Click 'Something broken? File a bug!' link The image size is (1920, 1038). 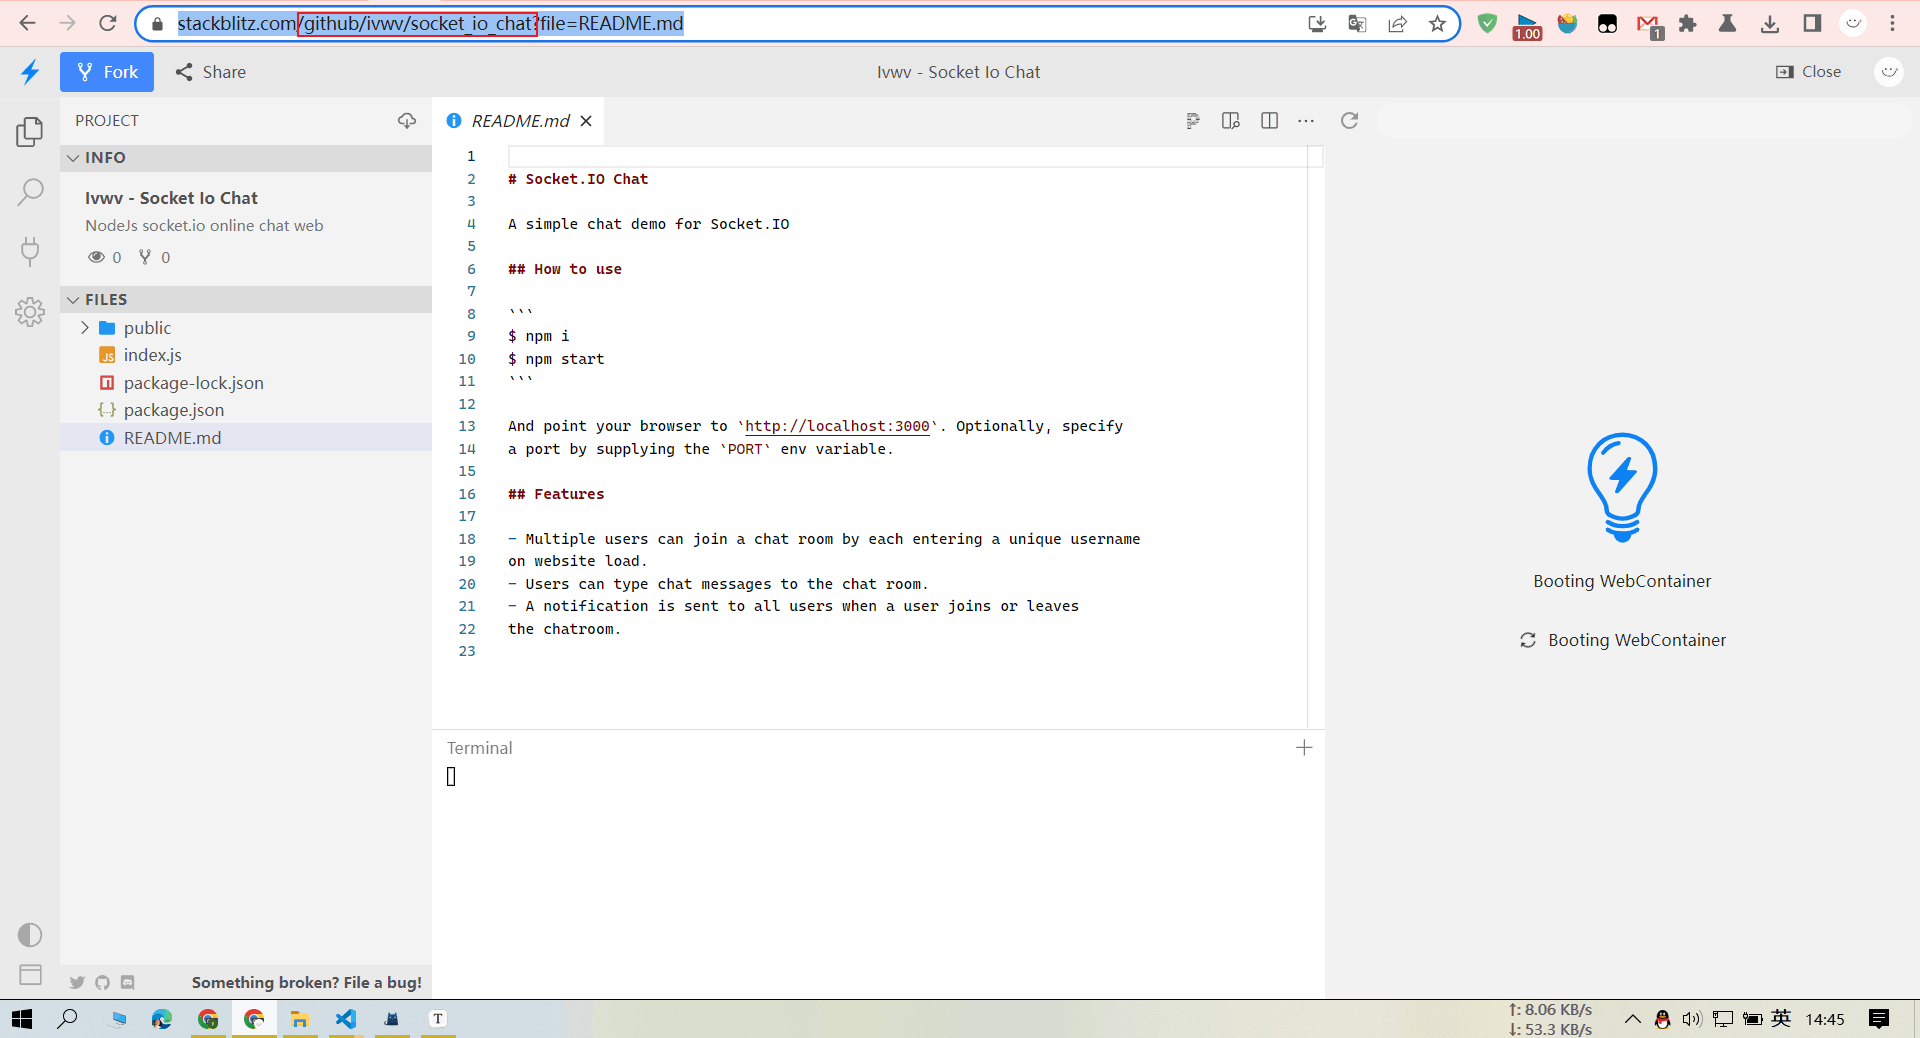coord(307,983)
